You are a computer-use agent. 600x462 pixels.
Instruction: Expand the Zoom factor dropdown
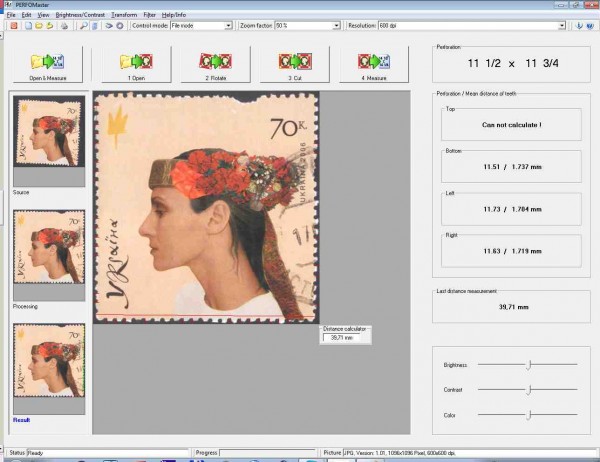pos(336,26)
